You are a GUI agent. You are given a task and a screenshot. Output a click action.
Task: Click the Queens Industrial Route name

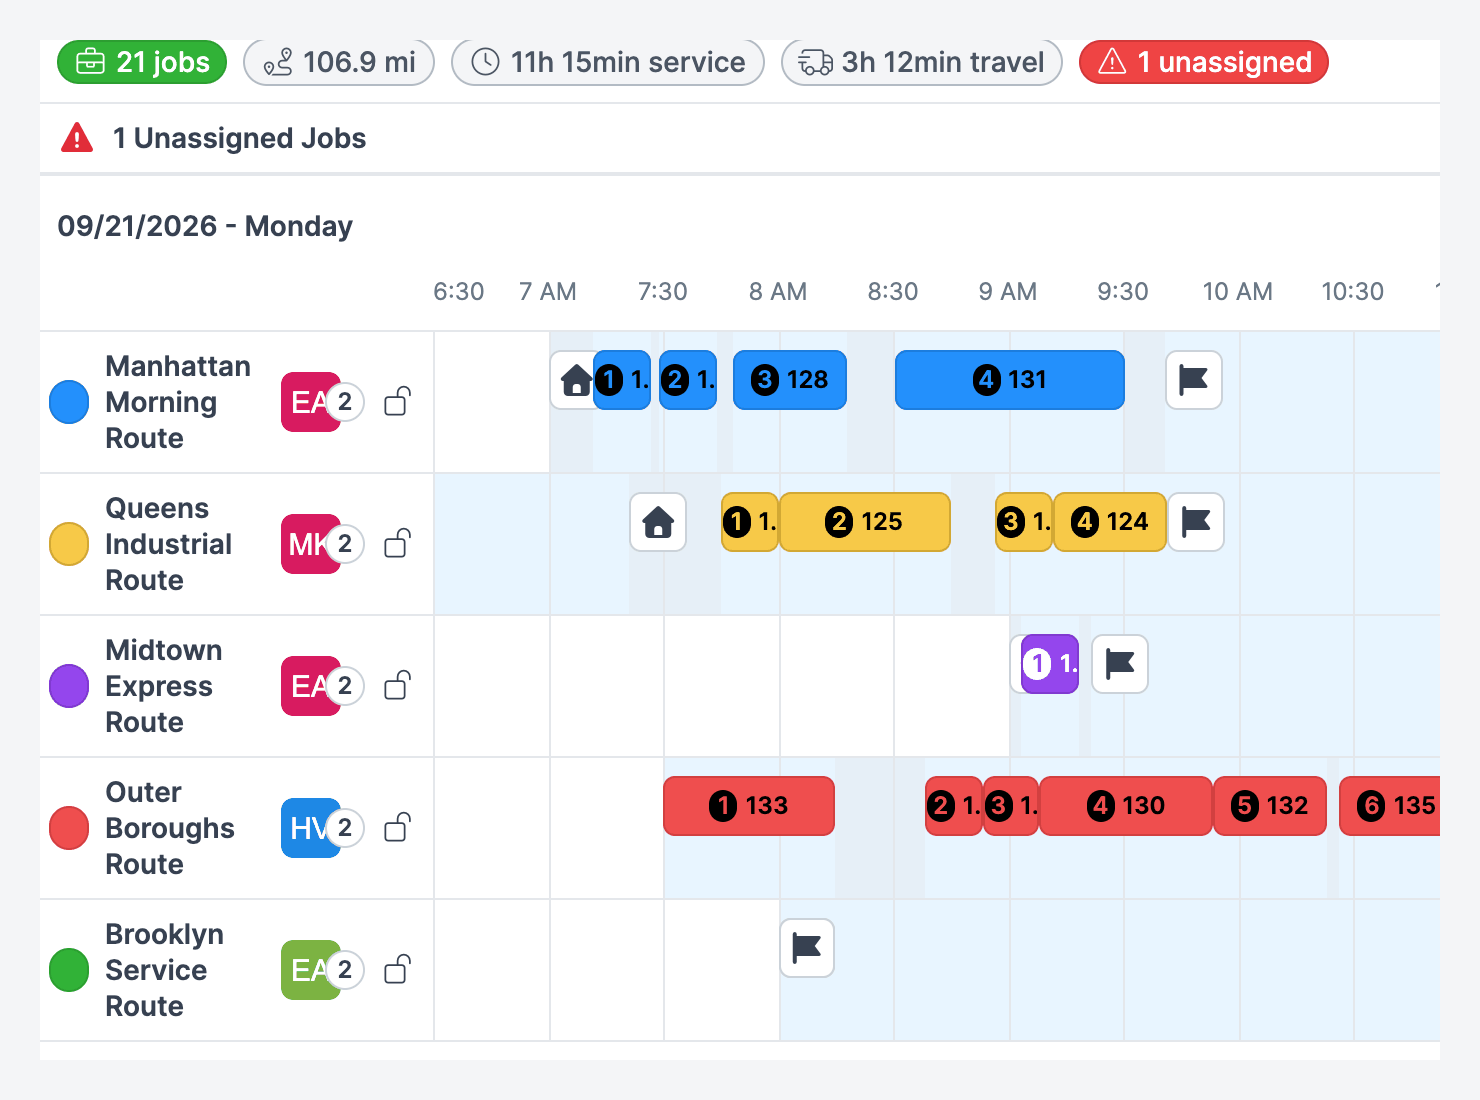[168, 544]
